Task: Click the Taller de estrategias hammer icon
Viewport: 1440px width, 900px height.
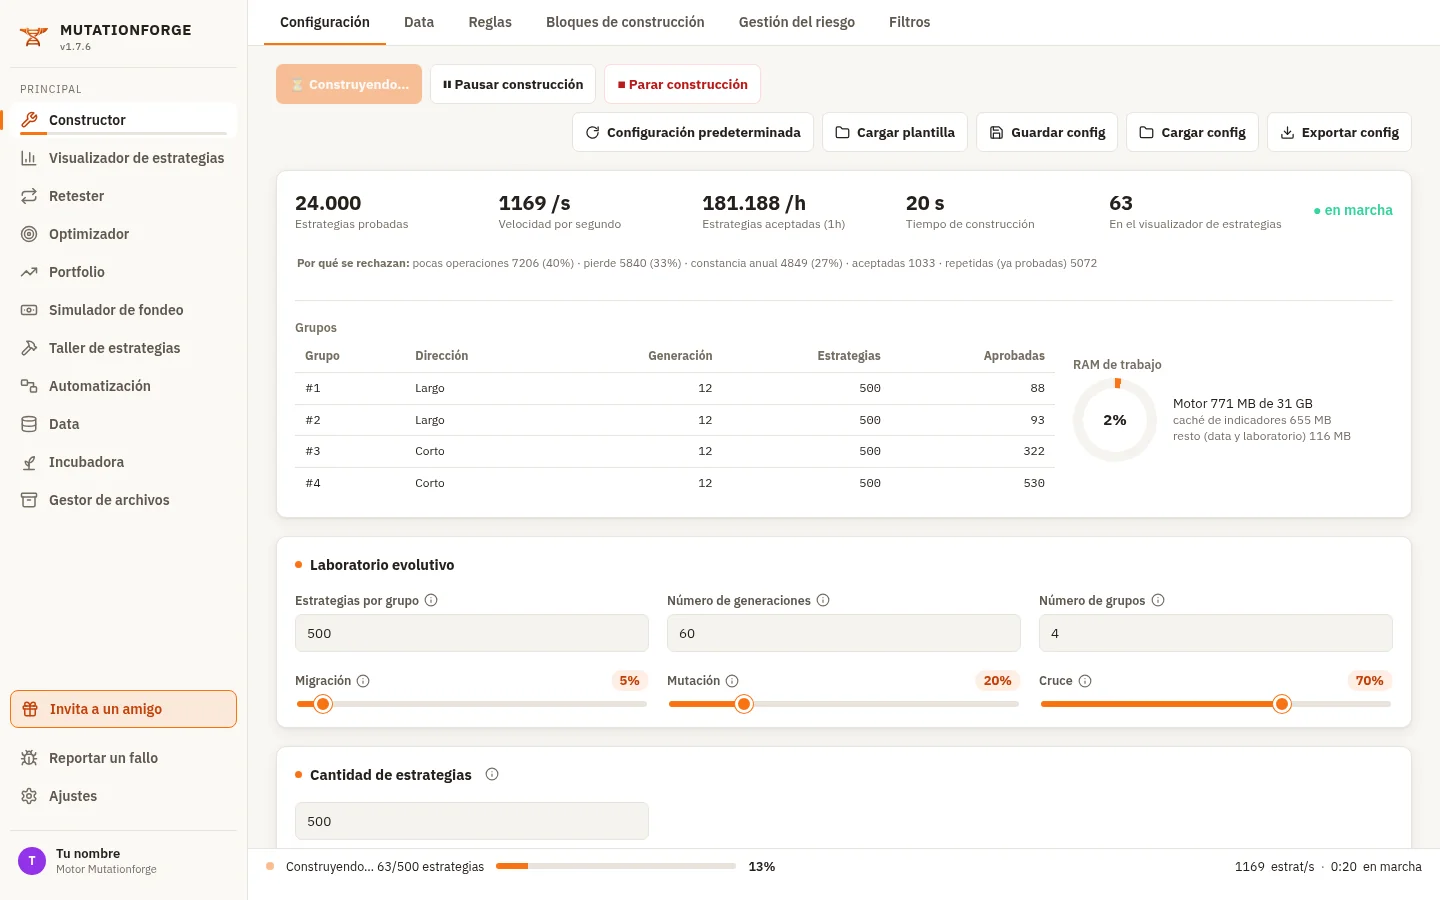Action: [x=29, y=348]
